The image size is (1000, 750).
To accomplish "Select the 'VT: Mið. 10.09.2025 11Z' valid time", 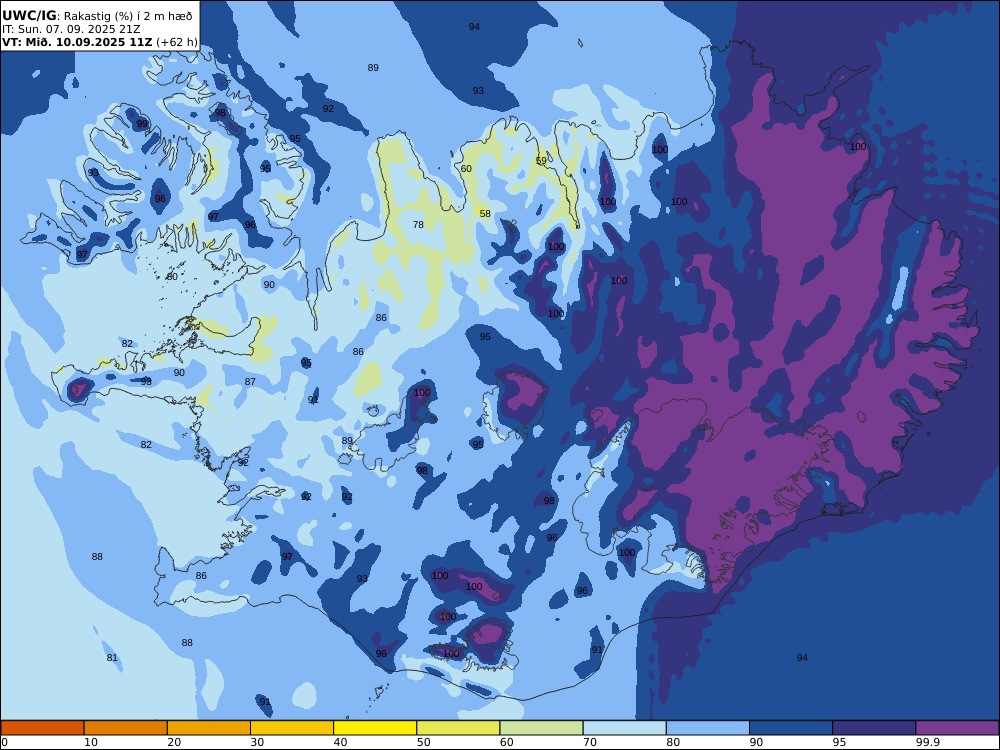I will (77, 42).
